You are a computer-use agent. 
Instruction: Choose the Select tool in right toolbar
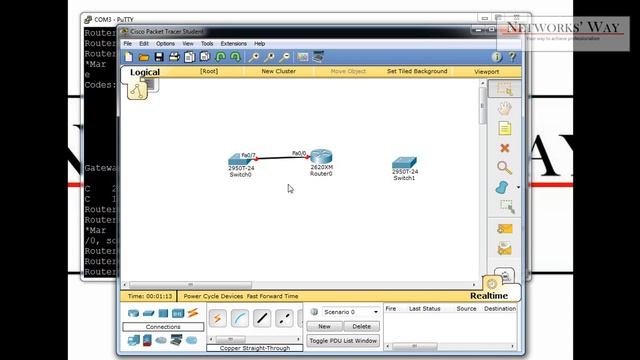tap(504, 89)
